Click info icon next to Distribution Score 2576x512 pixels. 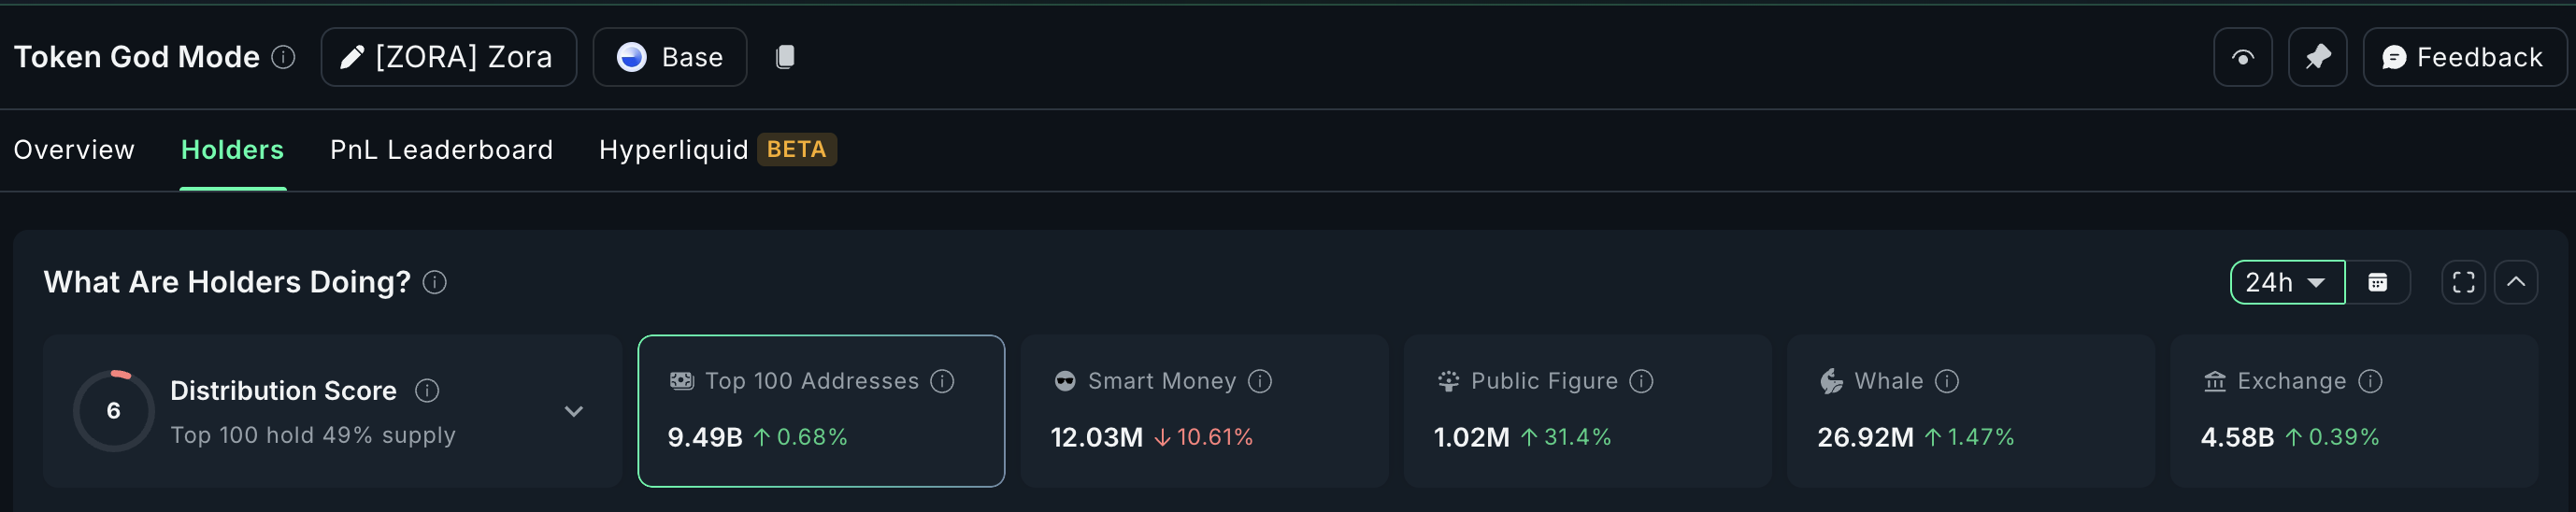click(x=427, y=390)
